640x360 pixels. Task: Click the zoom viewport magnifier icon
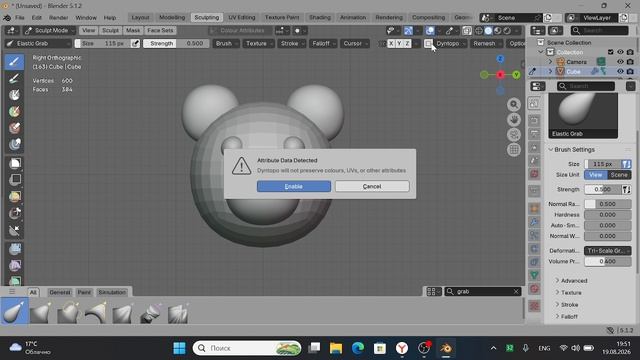point(514,105)
